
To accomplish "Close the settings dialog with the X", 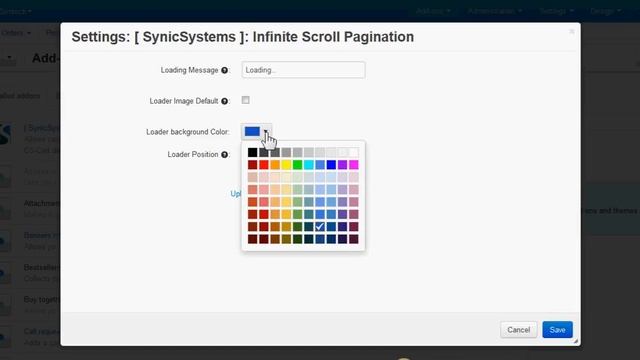I will point(572,31).
